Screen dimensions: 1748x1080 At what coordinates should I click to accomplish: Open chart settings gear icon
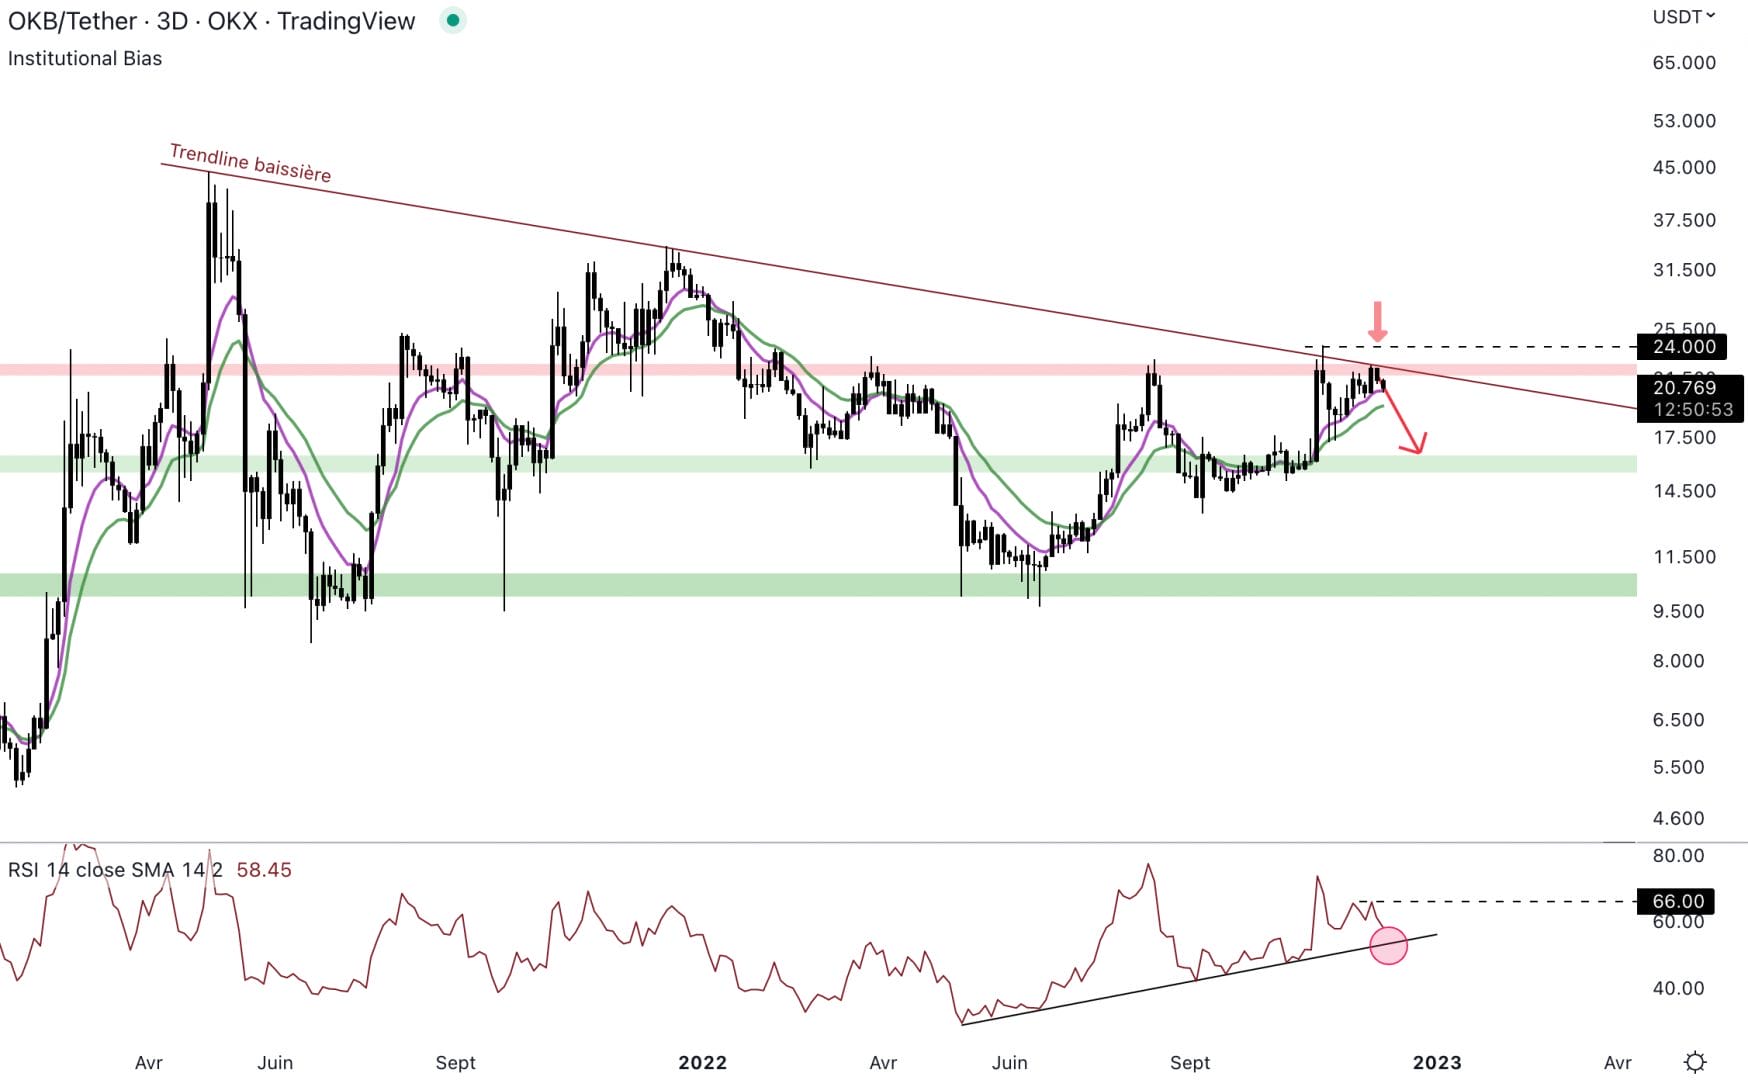[1695, 1061]
